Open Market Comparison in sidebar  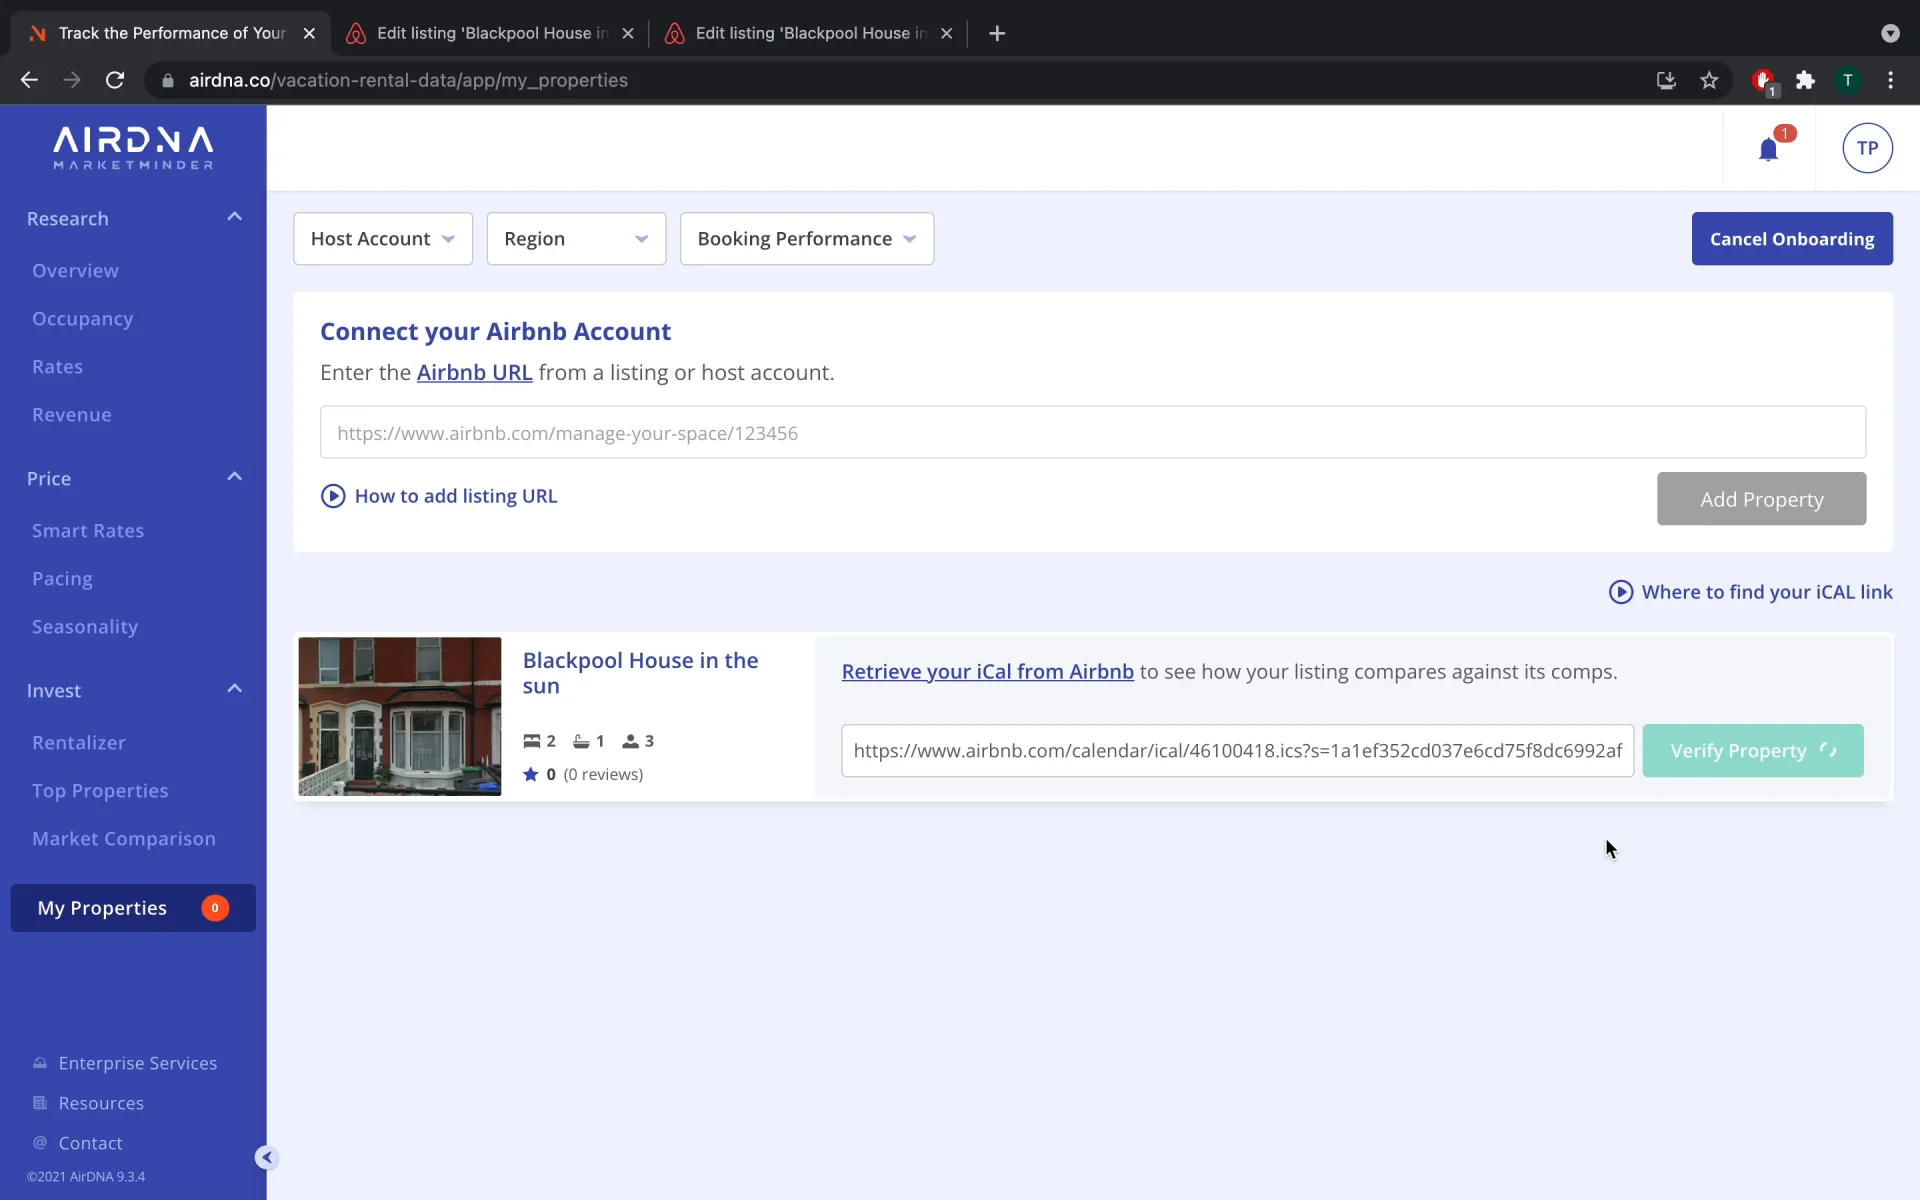pos(124,839)
